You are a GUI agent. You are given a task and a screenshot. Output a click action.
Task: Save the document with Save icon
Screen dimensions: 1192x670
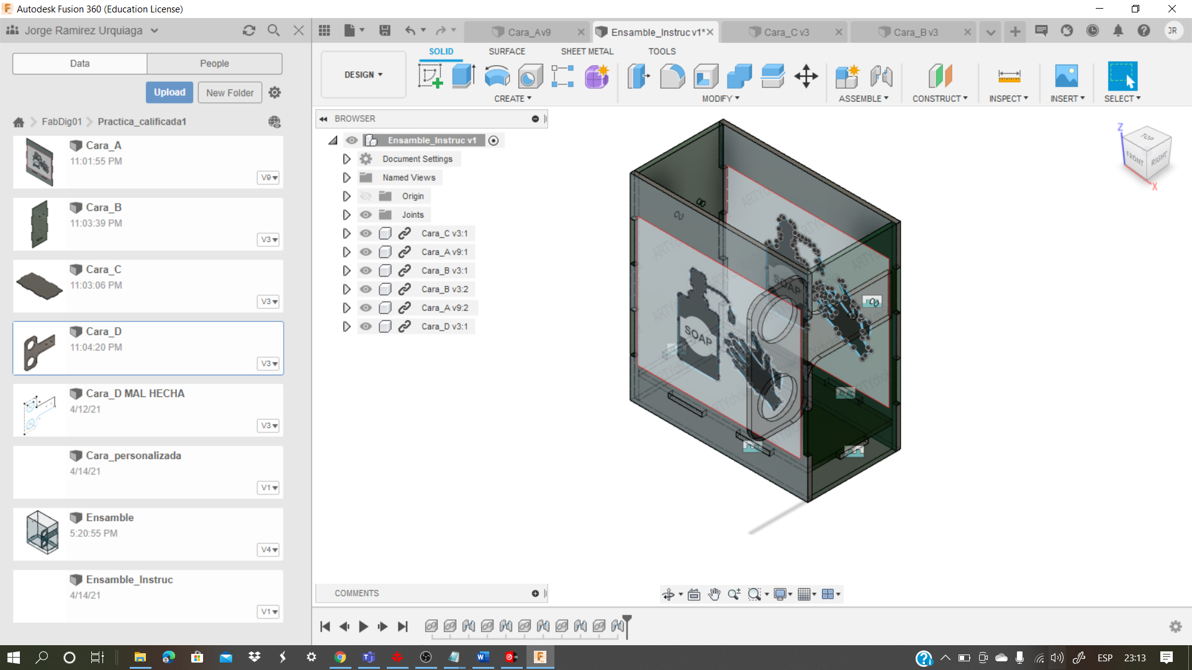click(385, 30)
